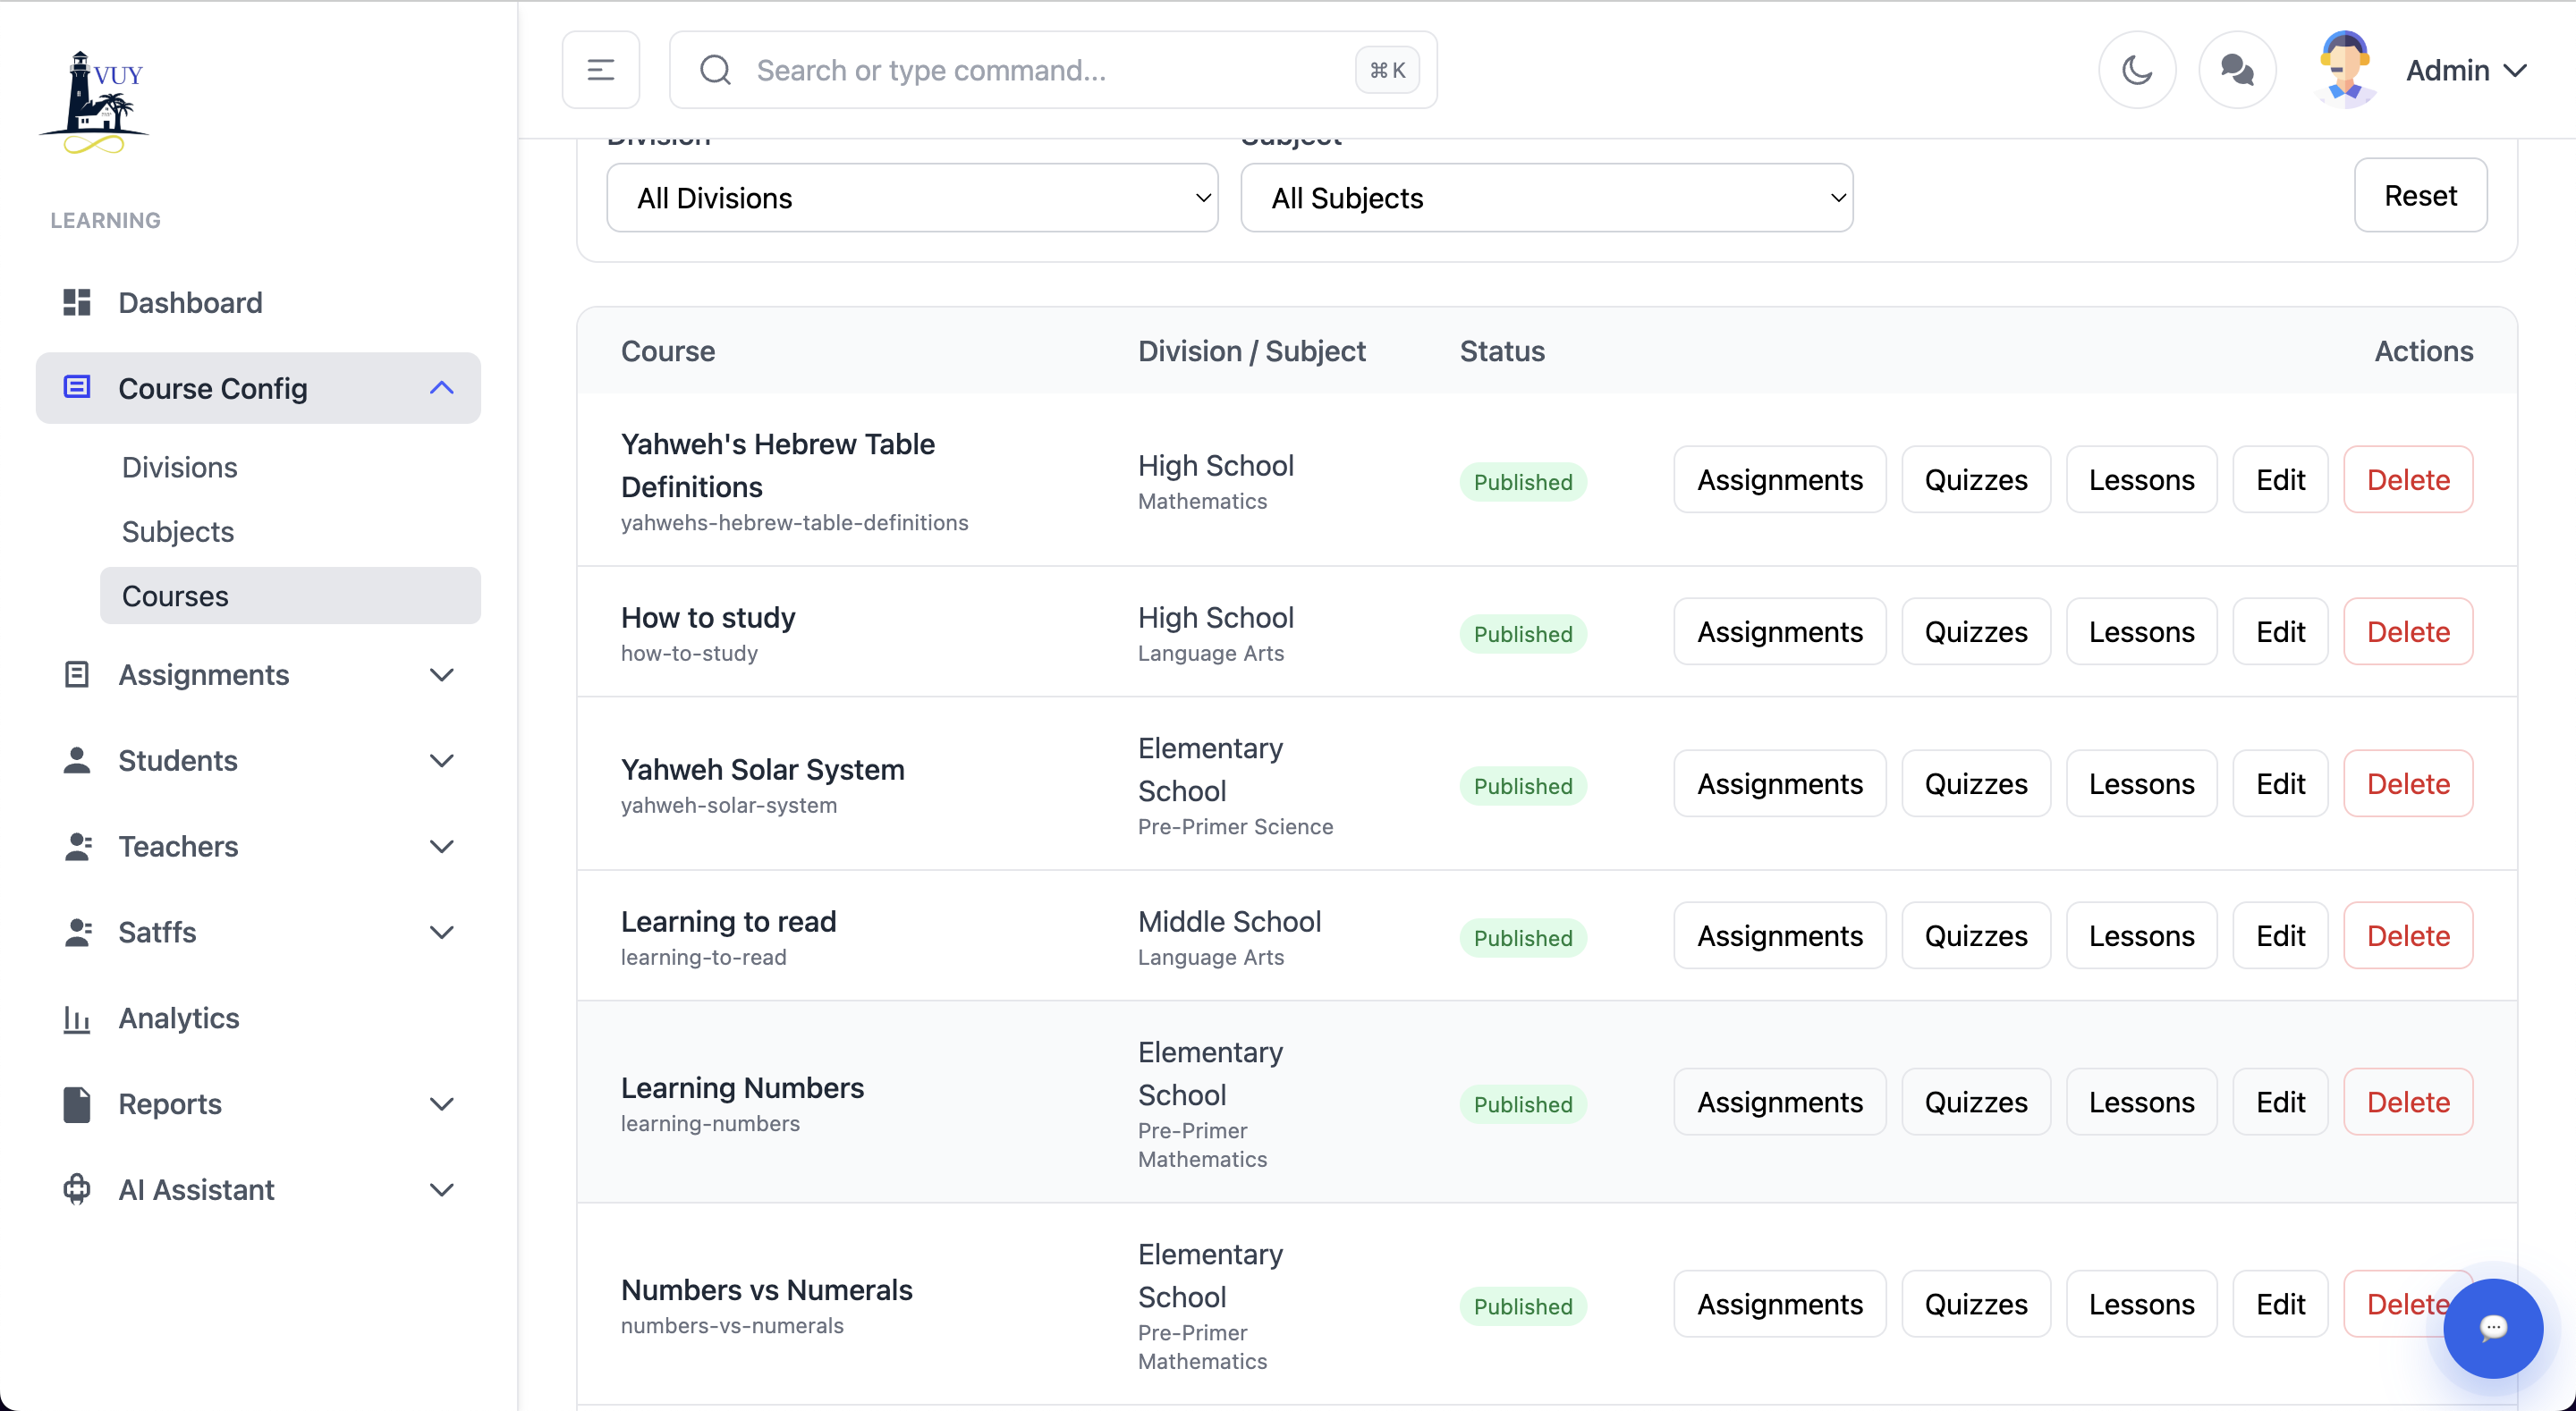This screenshot has width=2576, height=1411.
Task: Open Lessons for Learning to read
Action: tap(2140, 936)
